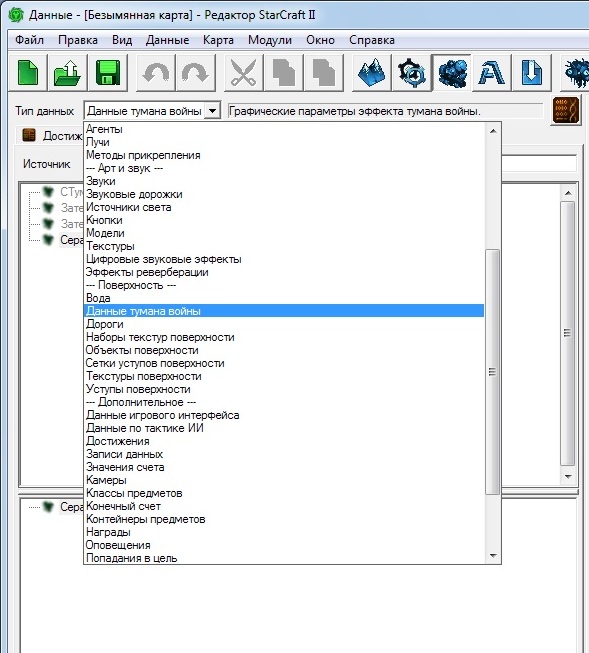The image size is (589, 653).
Task: Select Данные по тактике ИИ entry
Action: pos(284,428)
